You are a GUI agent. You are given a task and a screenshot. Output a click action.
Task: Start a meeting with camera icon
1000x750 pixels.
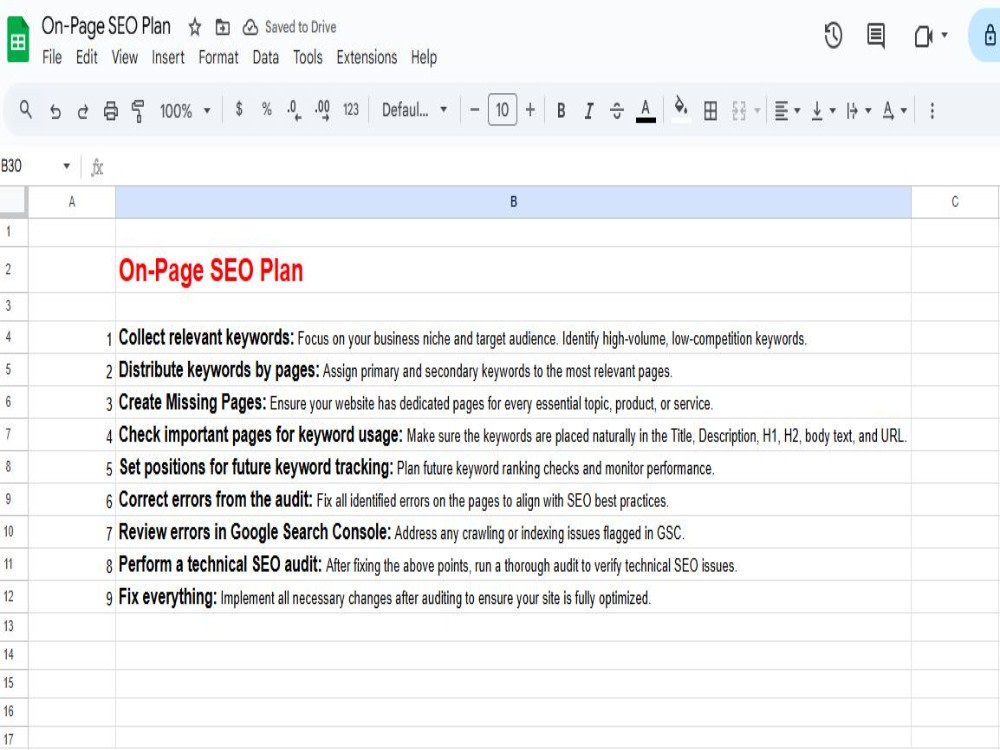pos(922,36)
